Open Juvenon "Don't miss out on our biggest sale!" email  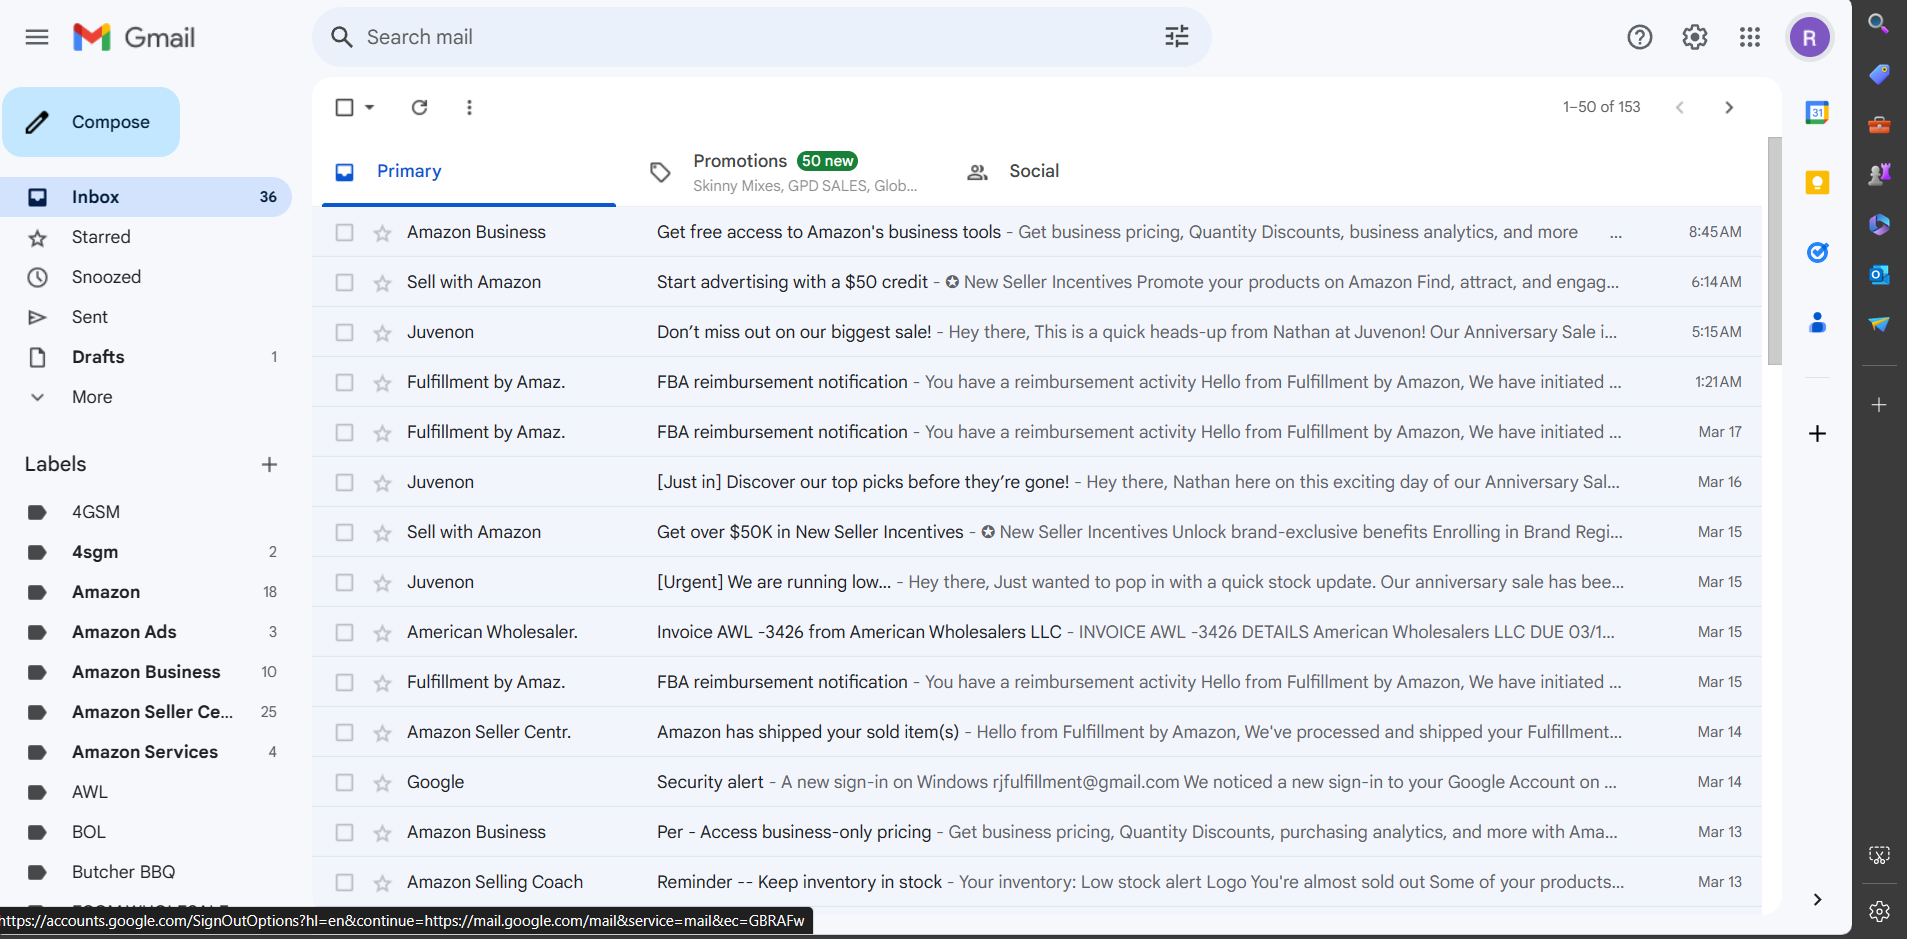pos(1037,332)
